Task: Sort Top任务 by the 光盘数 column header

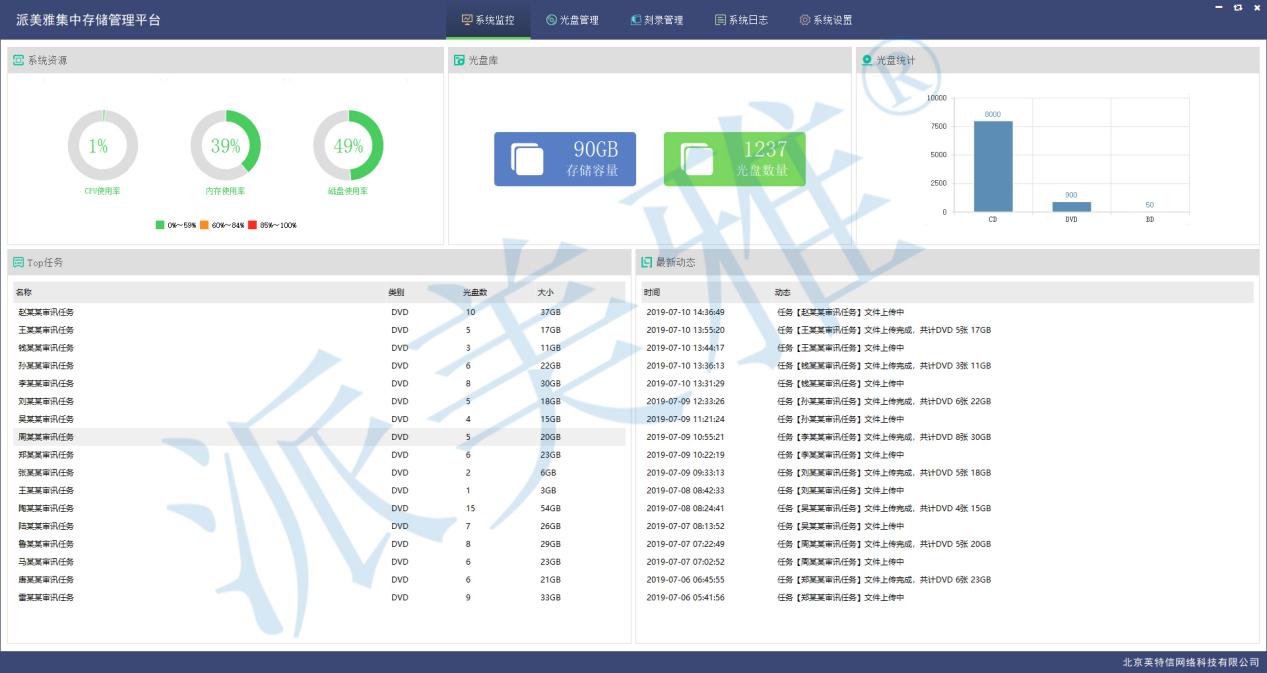Action: 475,292
